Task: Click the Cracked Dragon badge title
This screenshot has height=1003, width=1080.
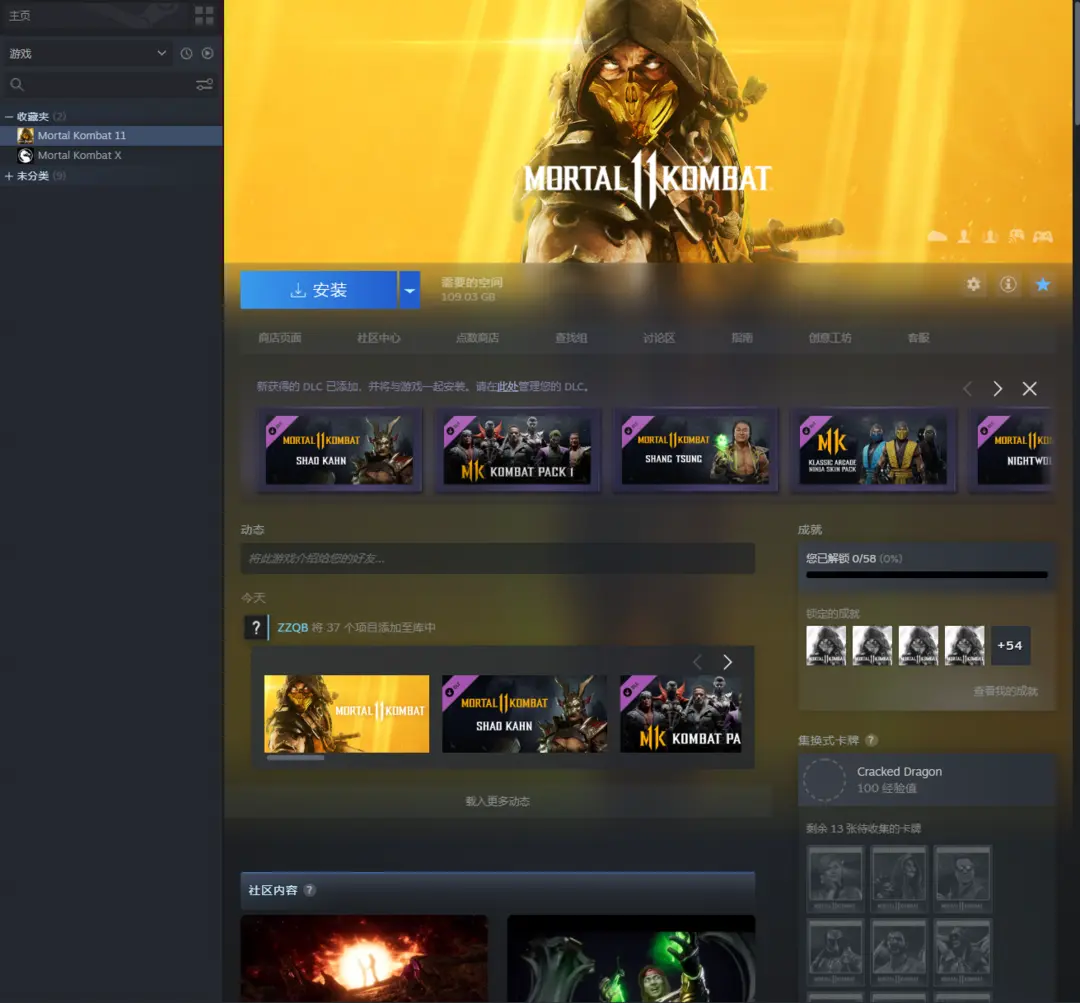Action: pyautogui.click(x=899, y=772)
